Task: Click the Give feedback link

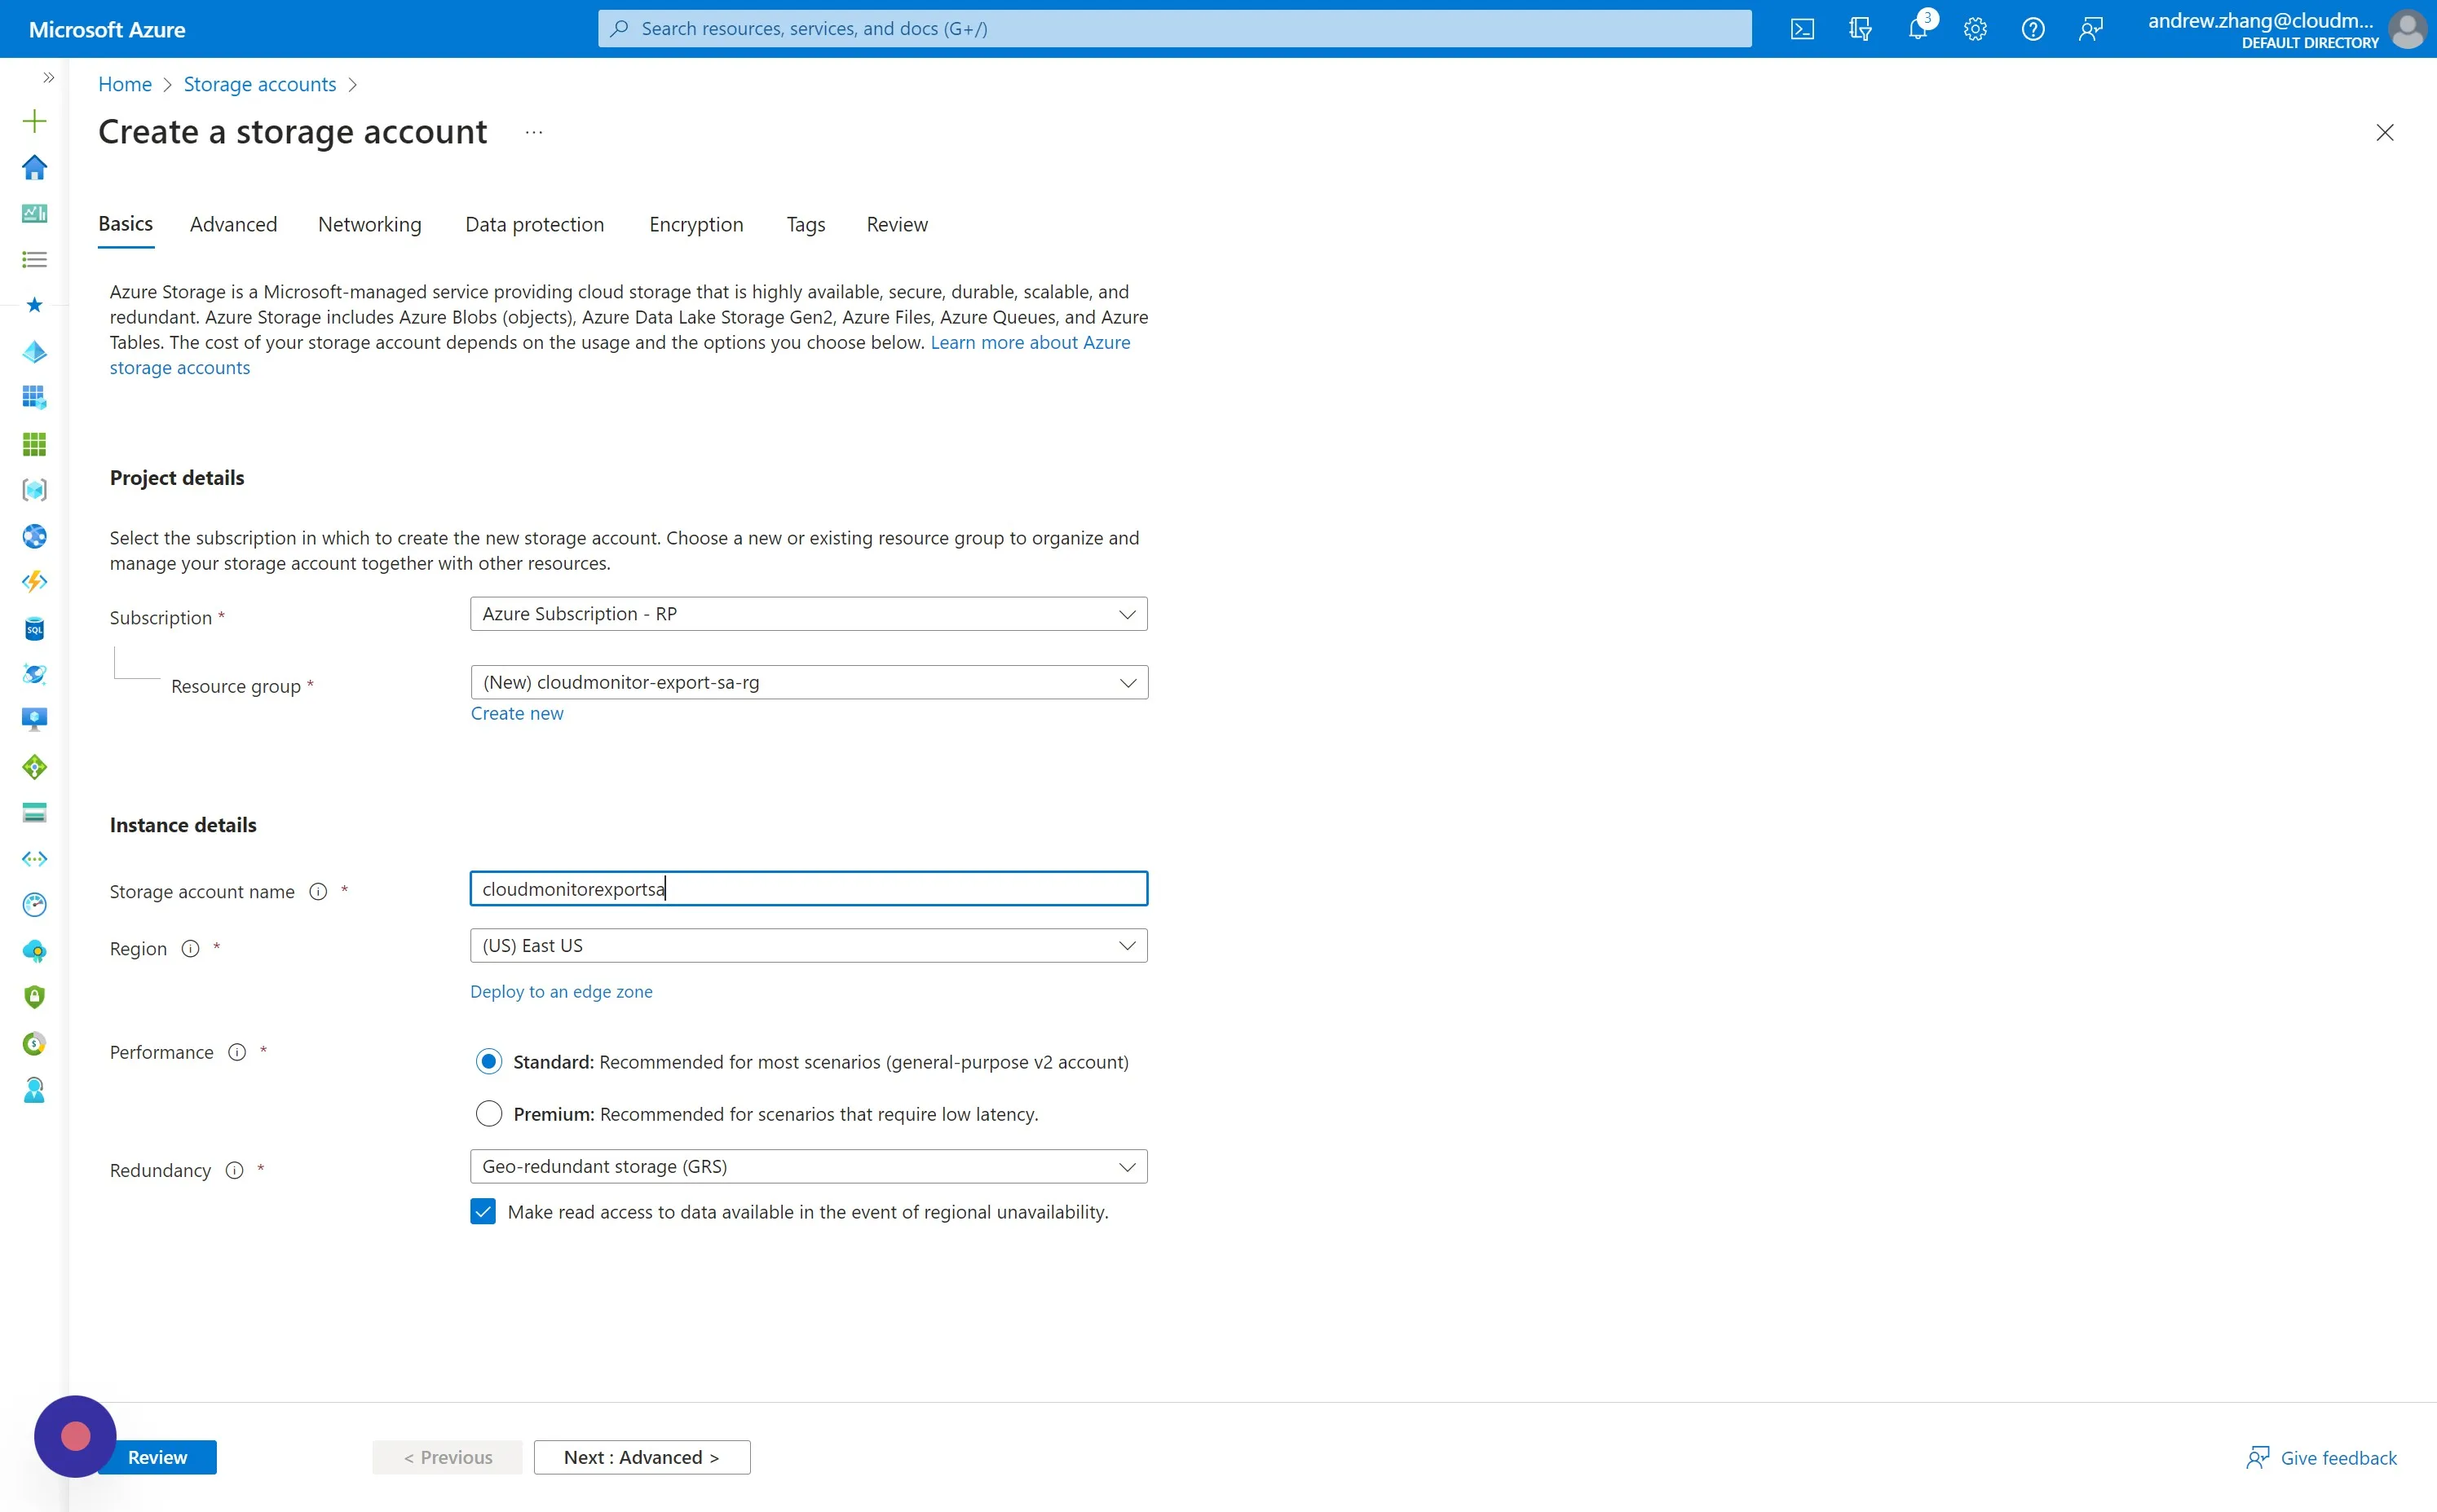Action: point(2322,1457)
